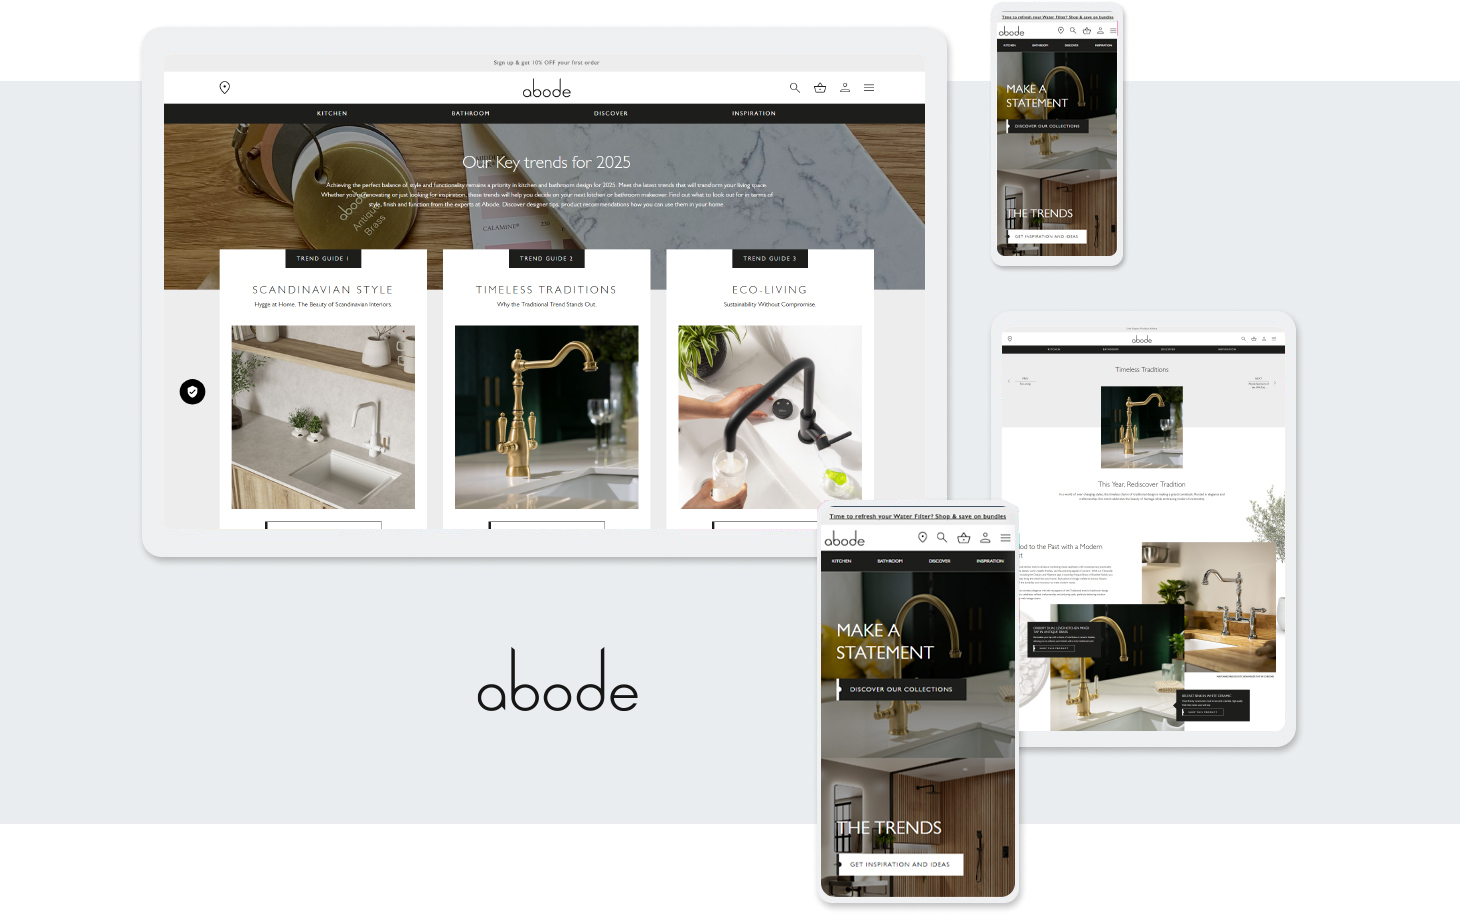Tap the search icon on large phone mockup
The height and width of the screenshot is (915, 1460).
point(942,538)
